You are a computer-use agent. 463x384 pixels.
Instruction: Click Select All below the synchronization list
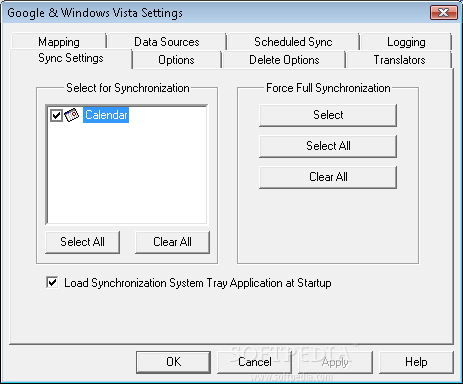[x=82, y=242]
